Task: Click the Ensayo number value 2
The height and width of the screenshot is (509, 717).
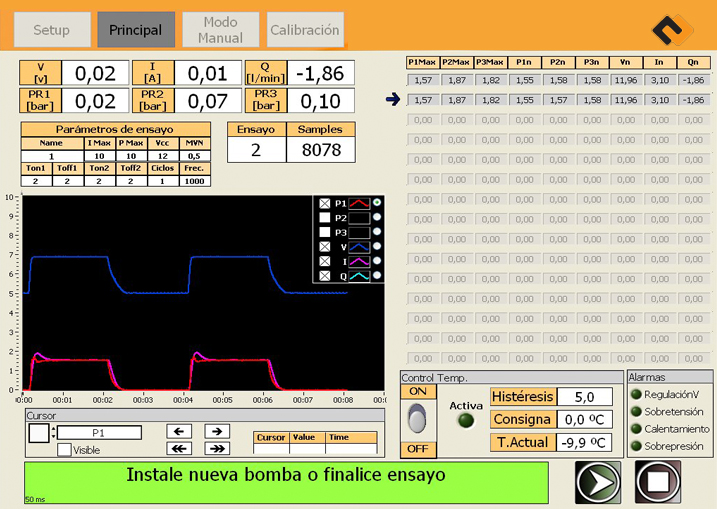Action: pyautogui.click(x=257, y=150)
